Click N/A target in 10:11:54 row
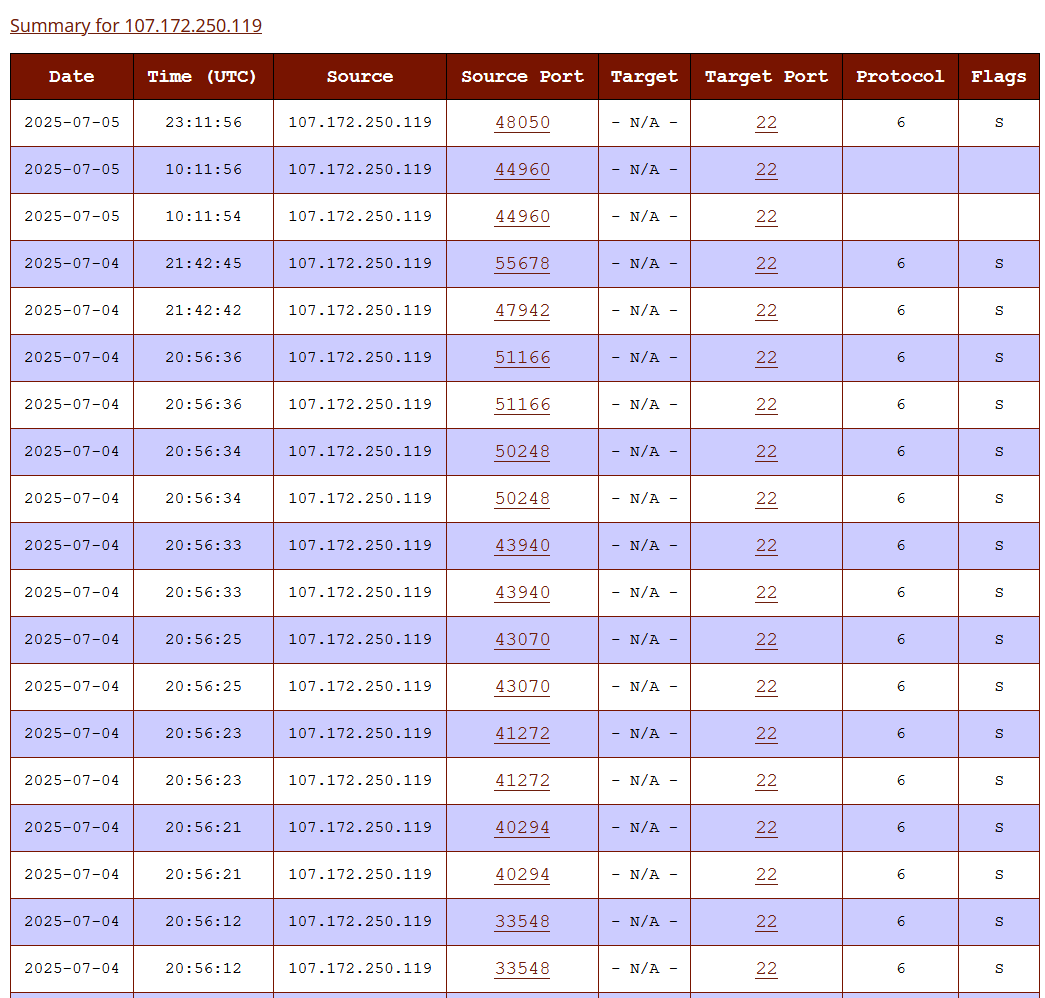 (x=644, y=217)
